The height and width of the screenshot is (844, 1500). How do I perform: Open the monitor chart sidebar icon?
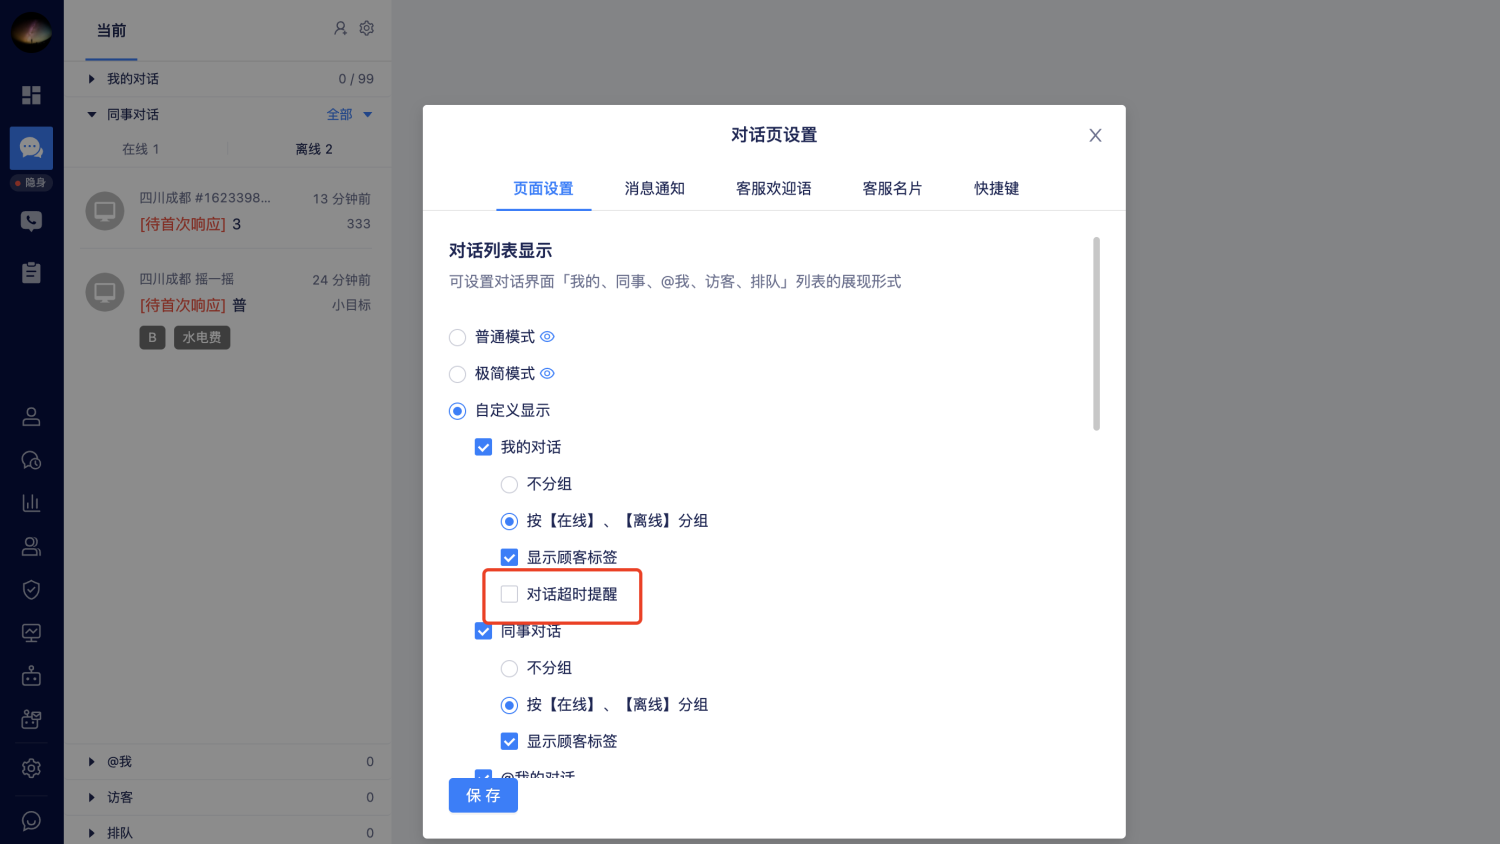click(x=31, y=633)
